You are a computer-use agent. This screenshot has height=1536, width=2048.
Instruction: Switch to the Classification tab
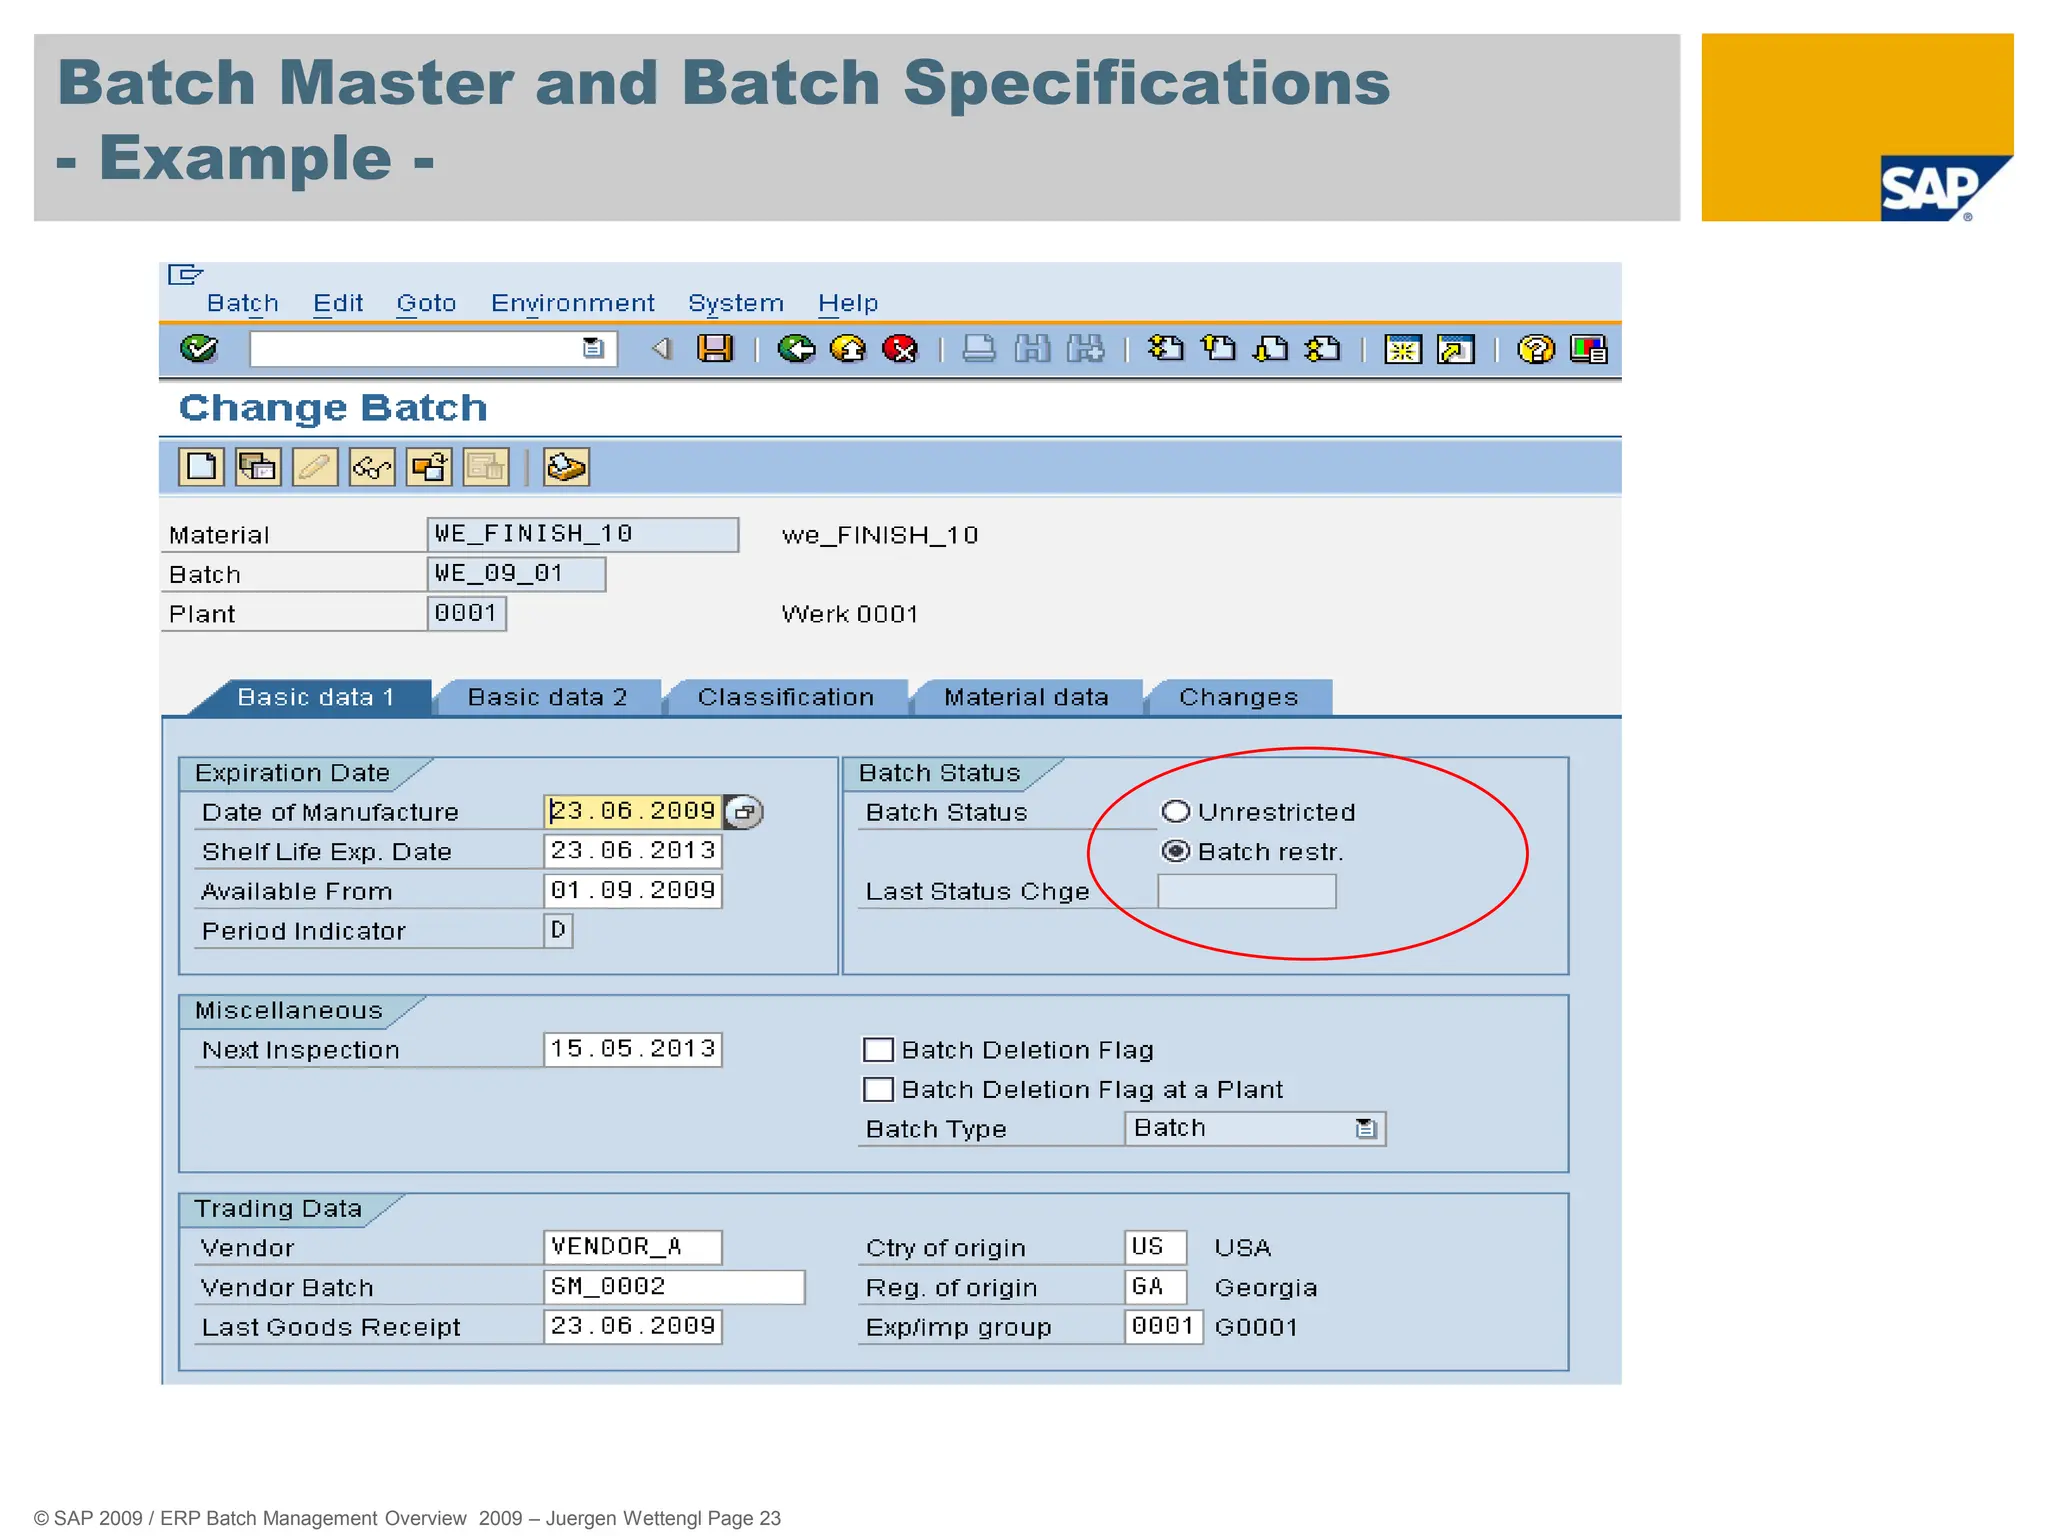click(786, 697)
